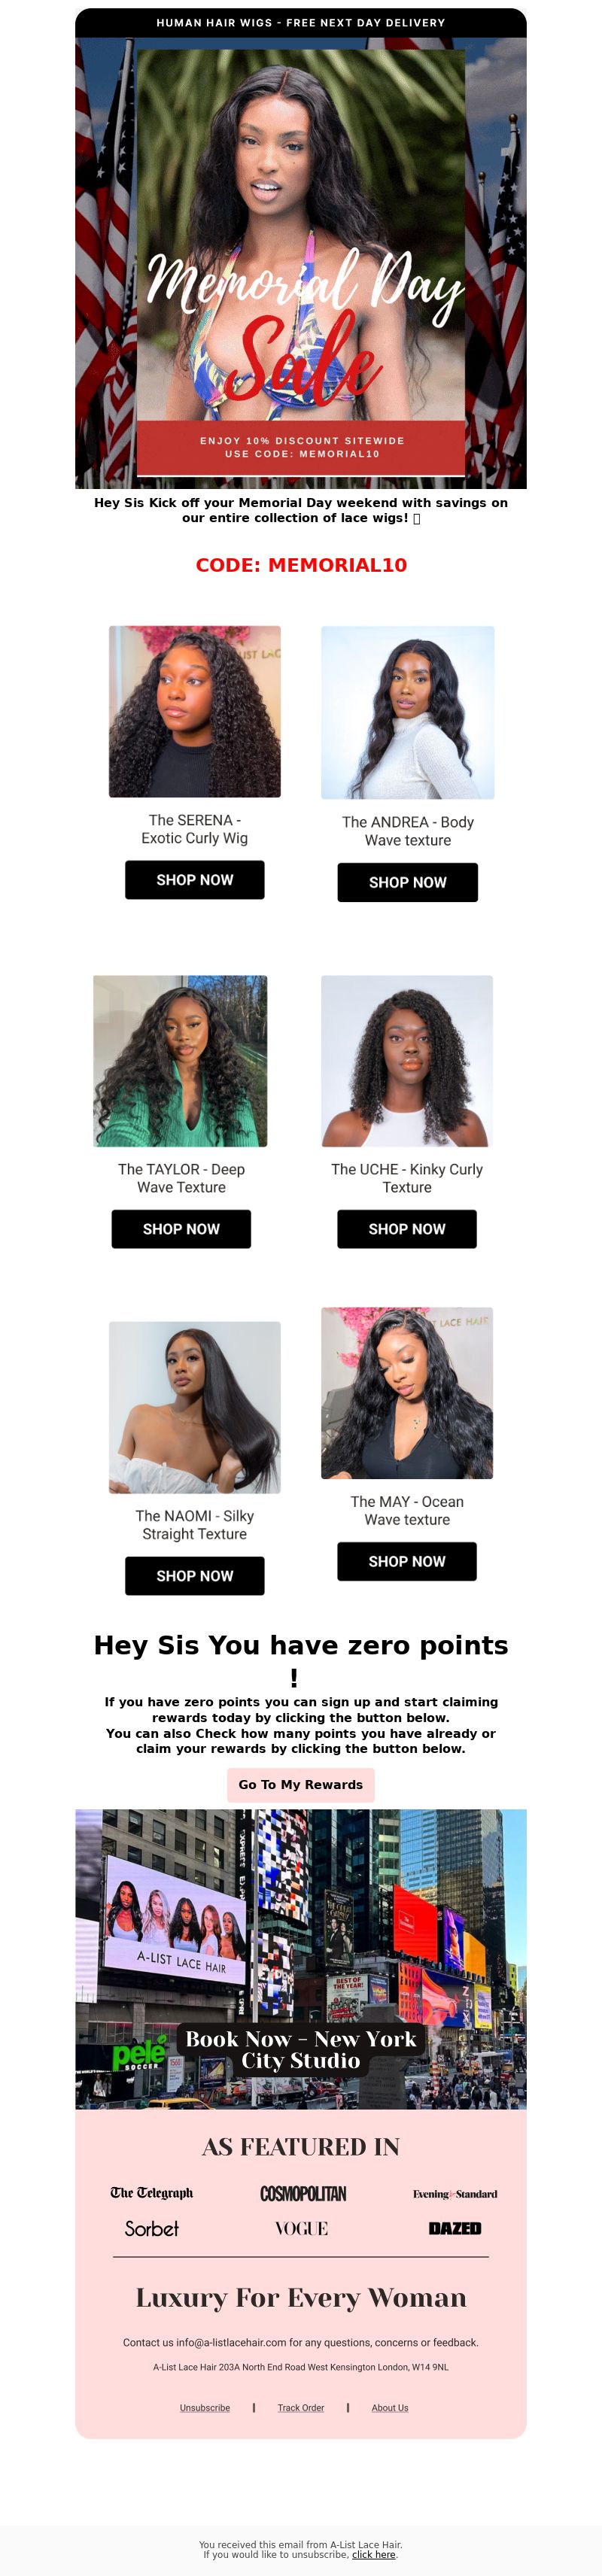
Task: Open The NAOMI Silky Straight product image
Action: pyautogui.click(x=195, y=1407)
